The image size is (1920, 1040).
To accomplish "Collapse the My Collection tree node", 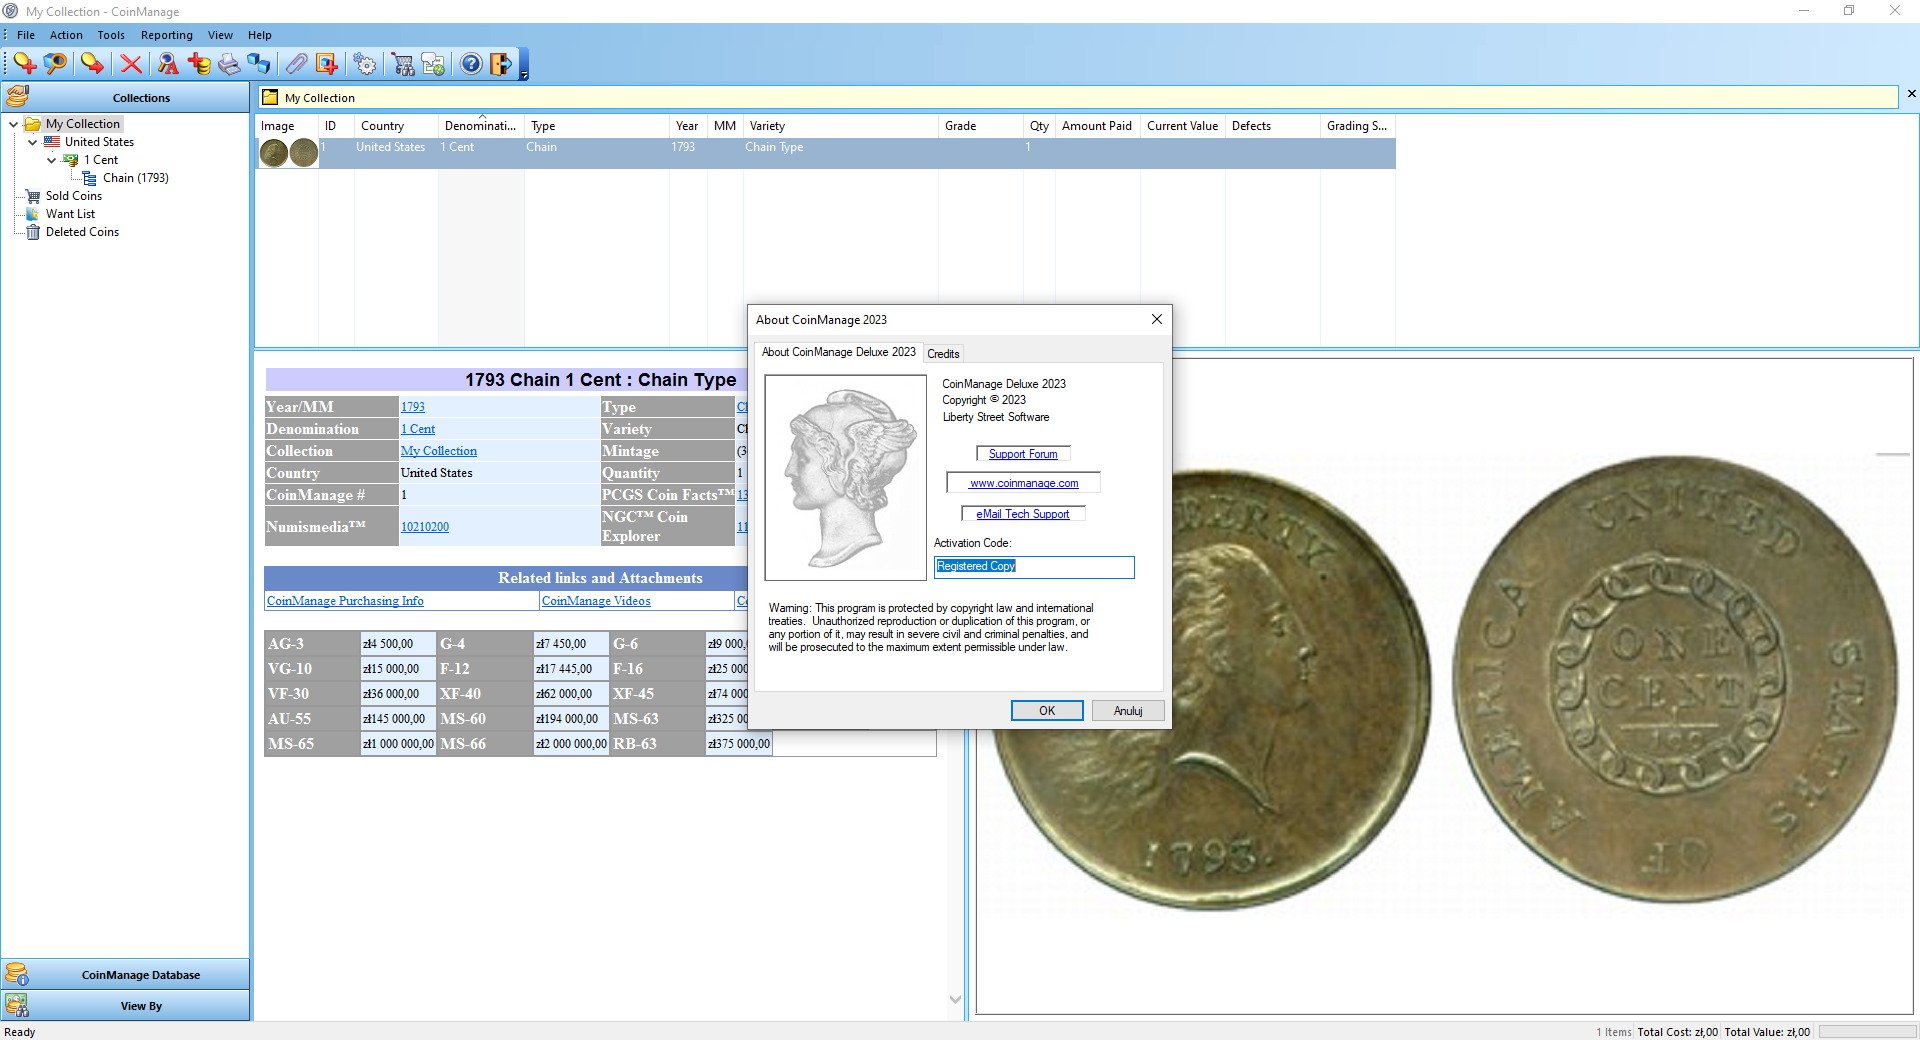I will (x=14, y=124).
